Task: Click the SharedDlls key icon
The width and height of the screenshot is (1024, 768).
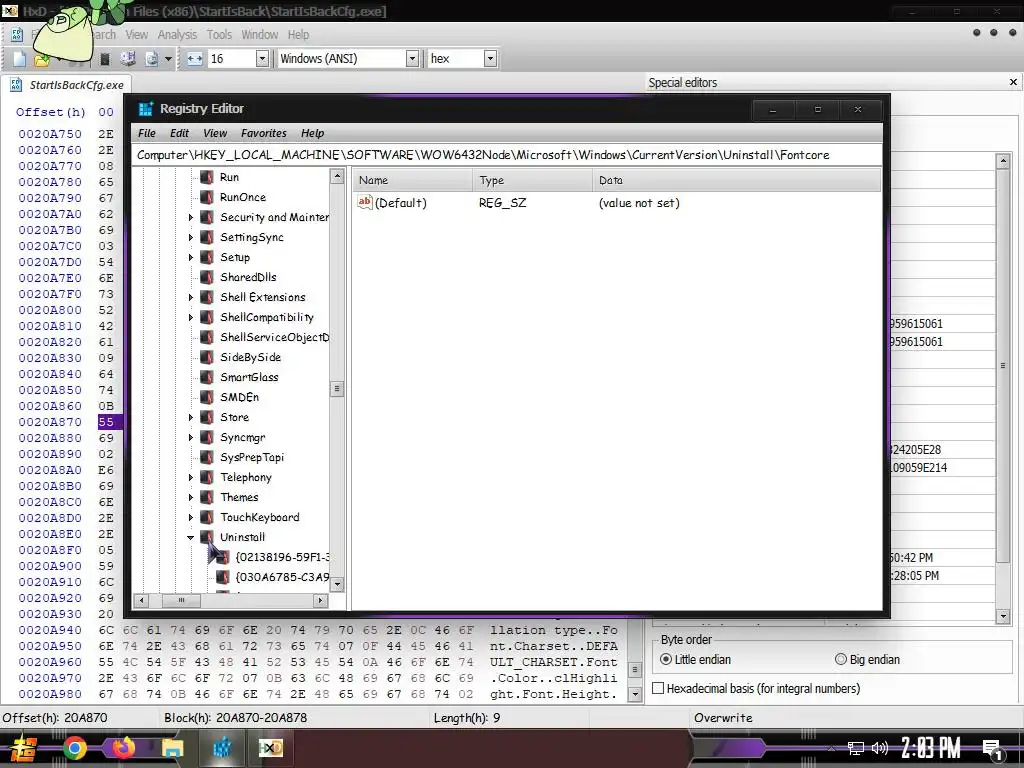Action: pos(206,277)
